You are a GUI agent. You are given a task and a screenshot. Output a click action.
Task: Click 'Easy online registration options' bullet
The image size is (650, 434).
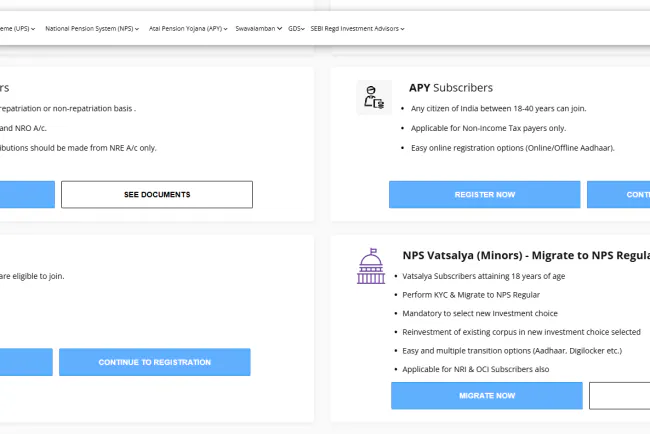(513, 148)
